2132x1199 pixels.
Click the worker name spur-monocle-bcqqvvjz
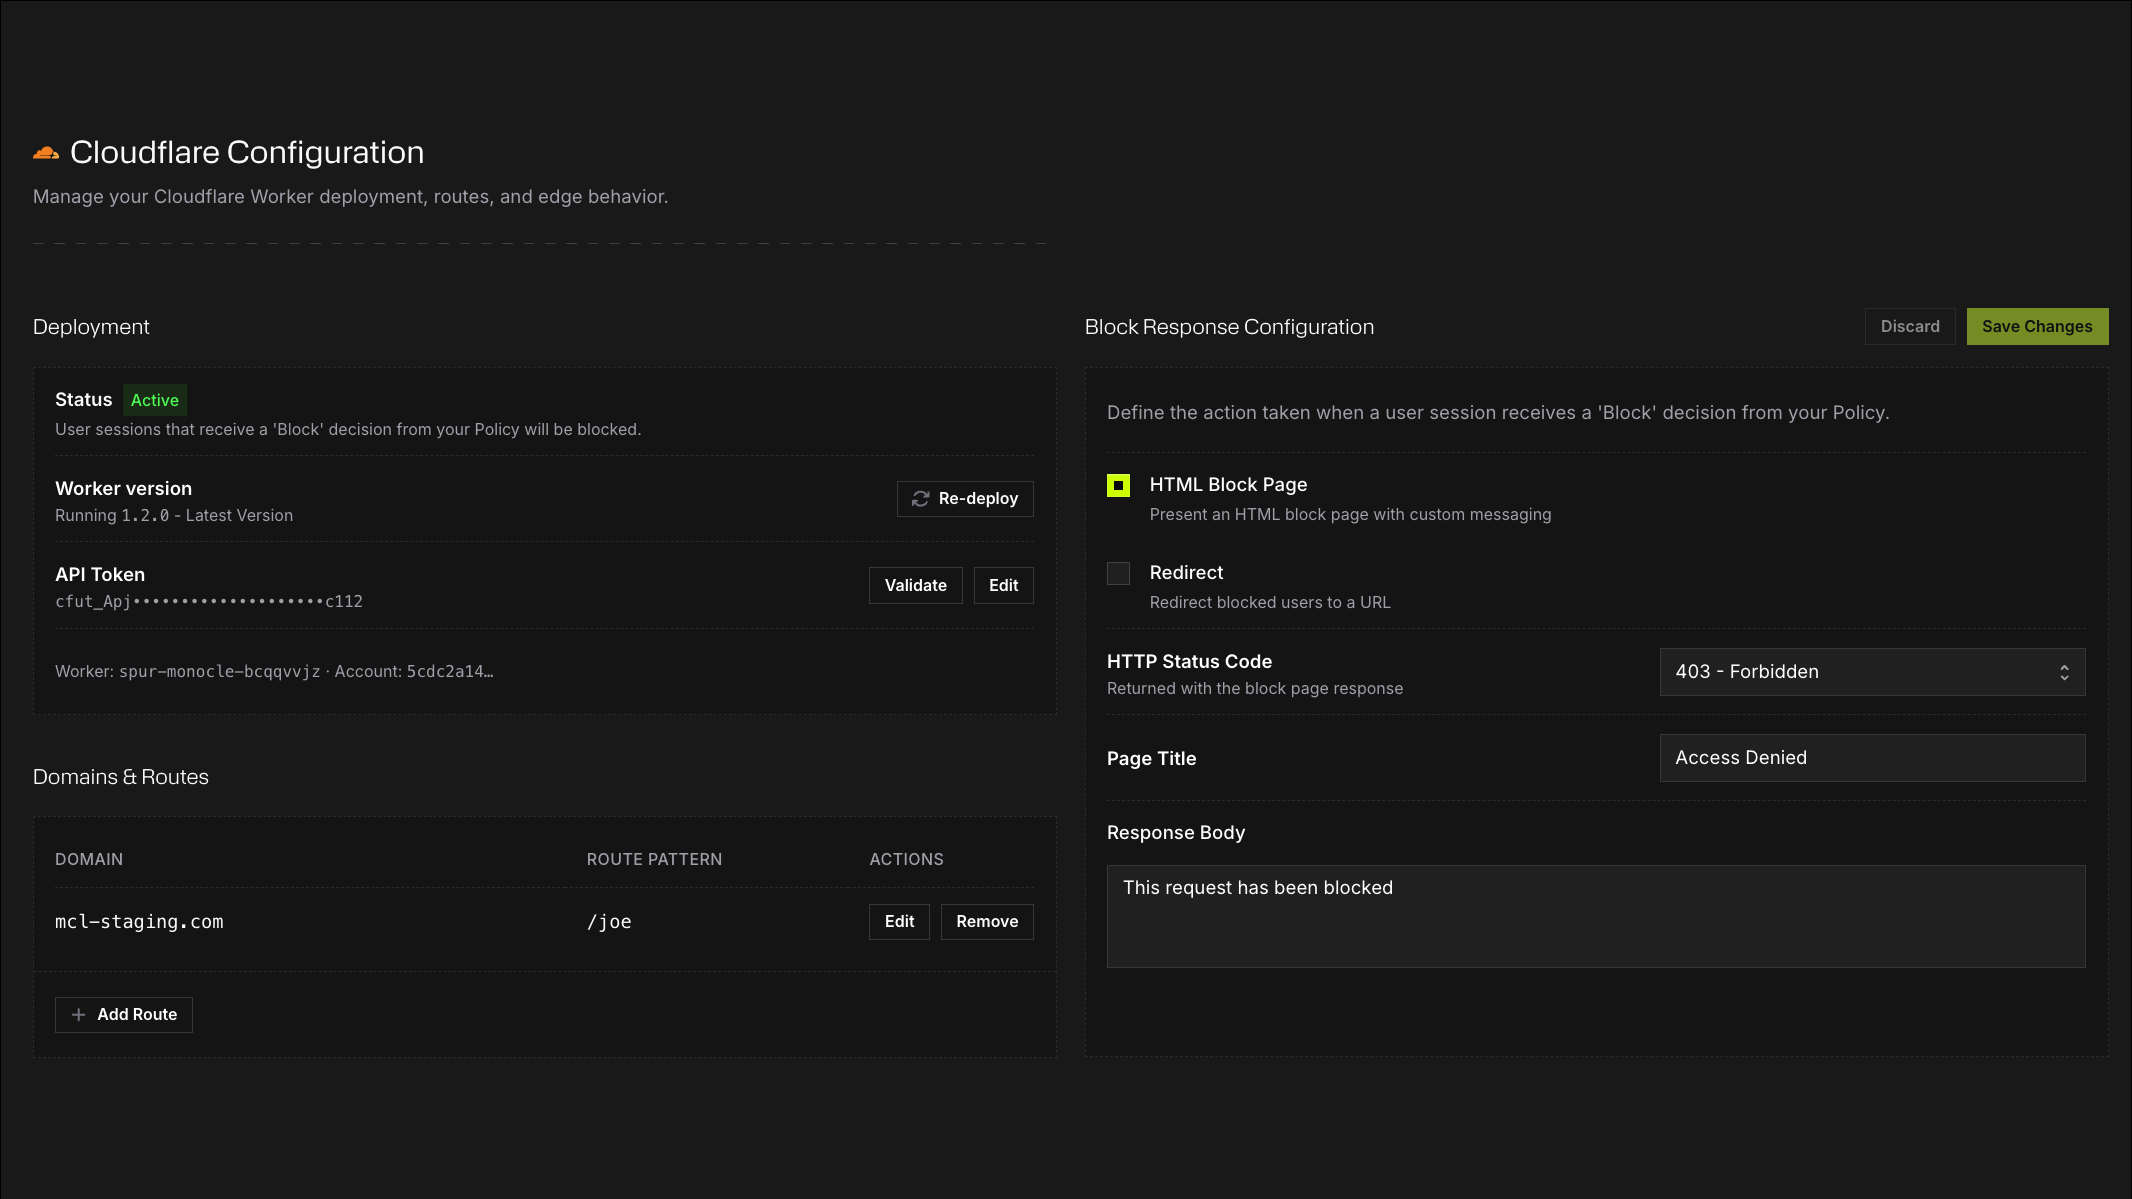pos(220,672)
